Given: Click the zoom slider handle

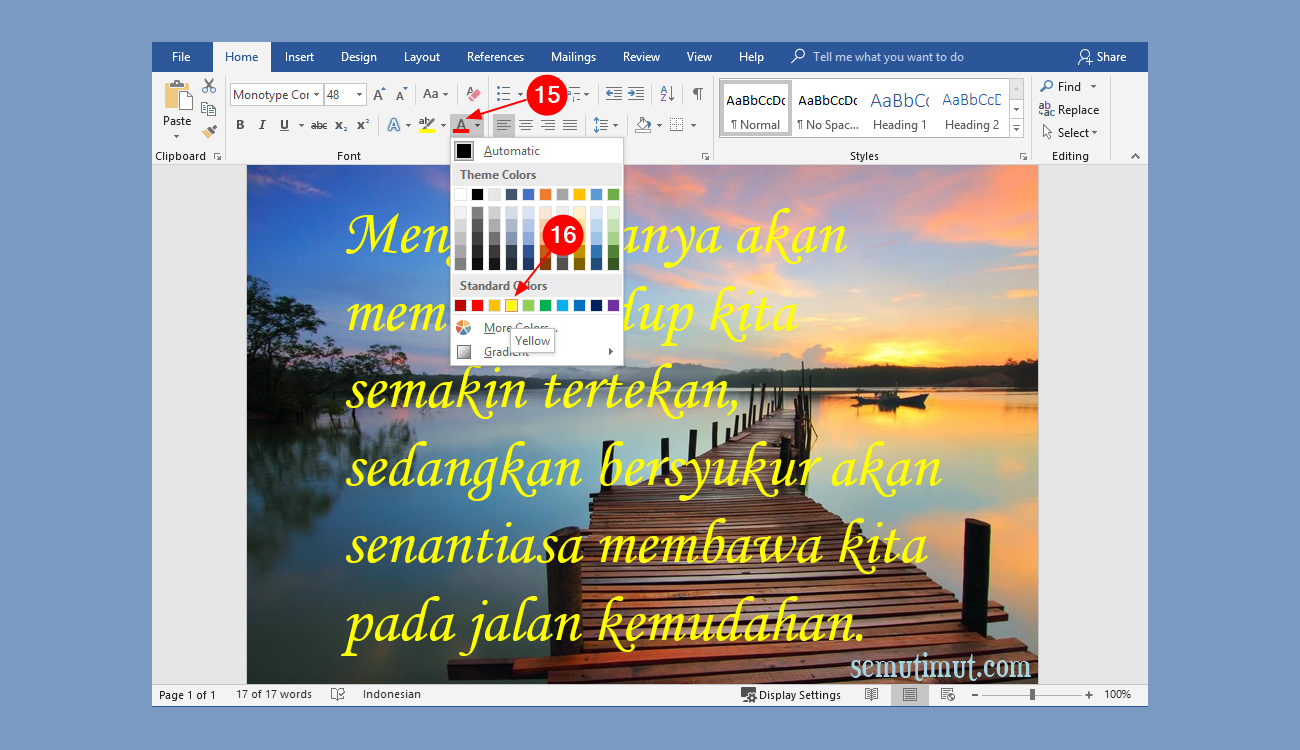Looking at the screenshot, I should tap(1032, 695).
